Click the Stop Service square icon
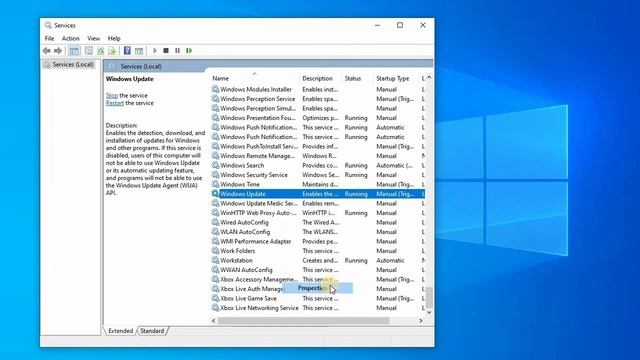The image size is (640, 360). [x=166, y=51]
